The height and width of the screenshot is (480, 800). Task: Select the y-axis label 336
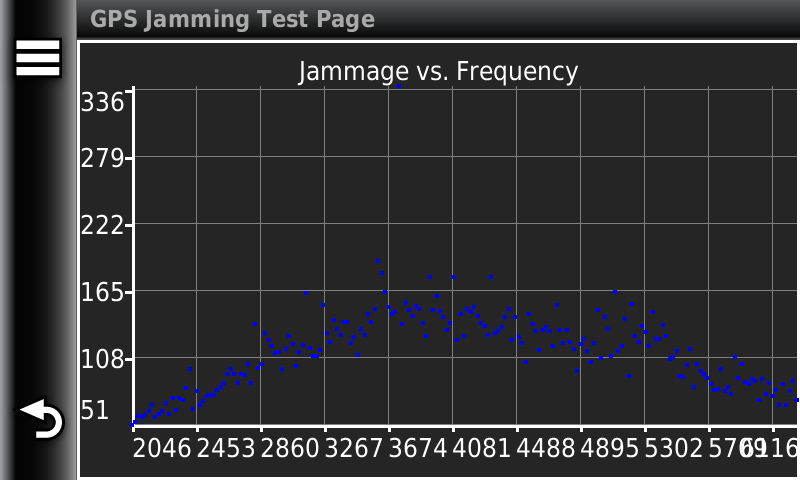point(103,102)
